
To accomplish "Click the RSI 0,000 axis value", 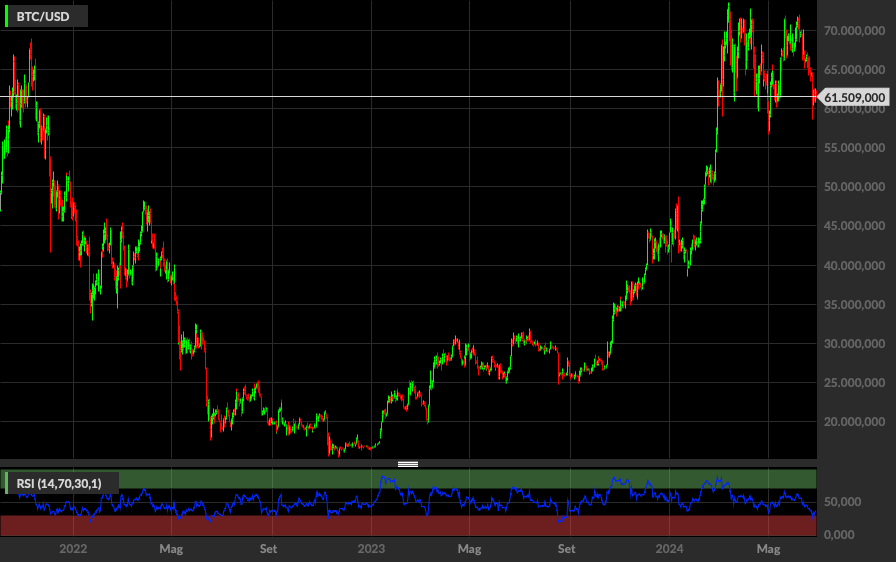I will pyautogui.click(x=839, y=535).
